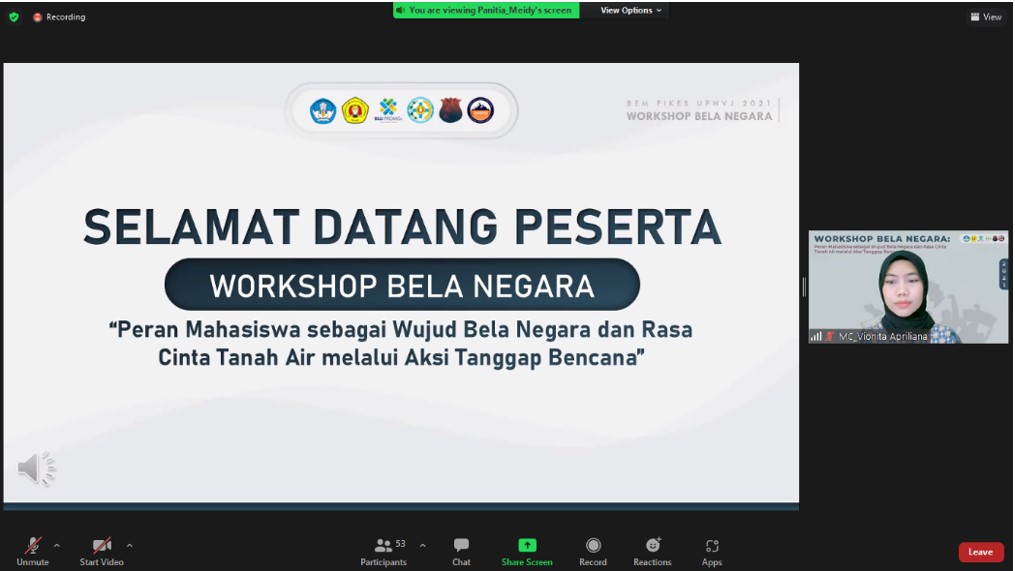This screenshot has height=571, width=1015.
Task: Open the Chat panel
Action: tap(461, 551)
